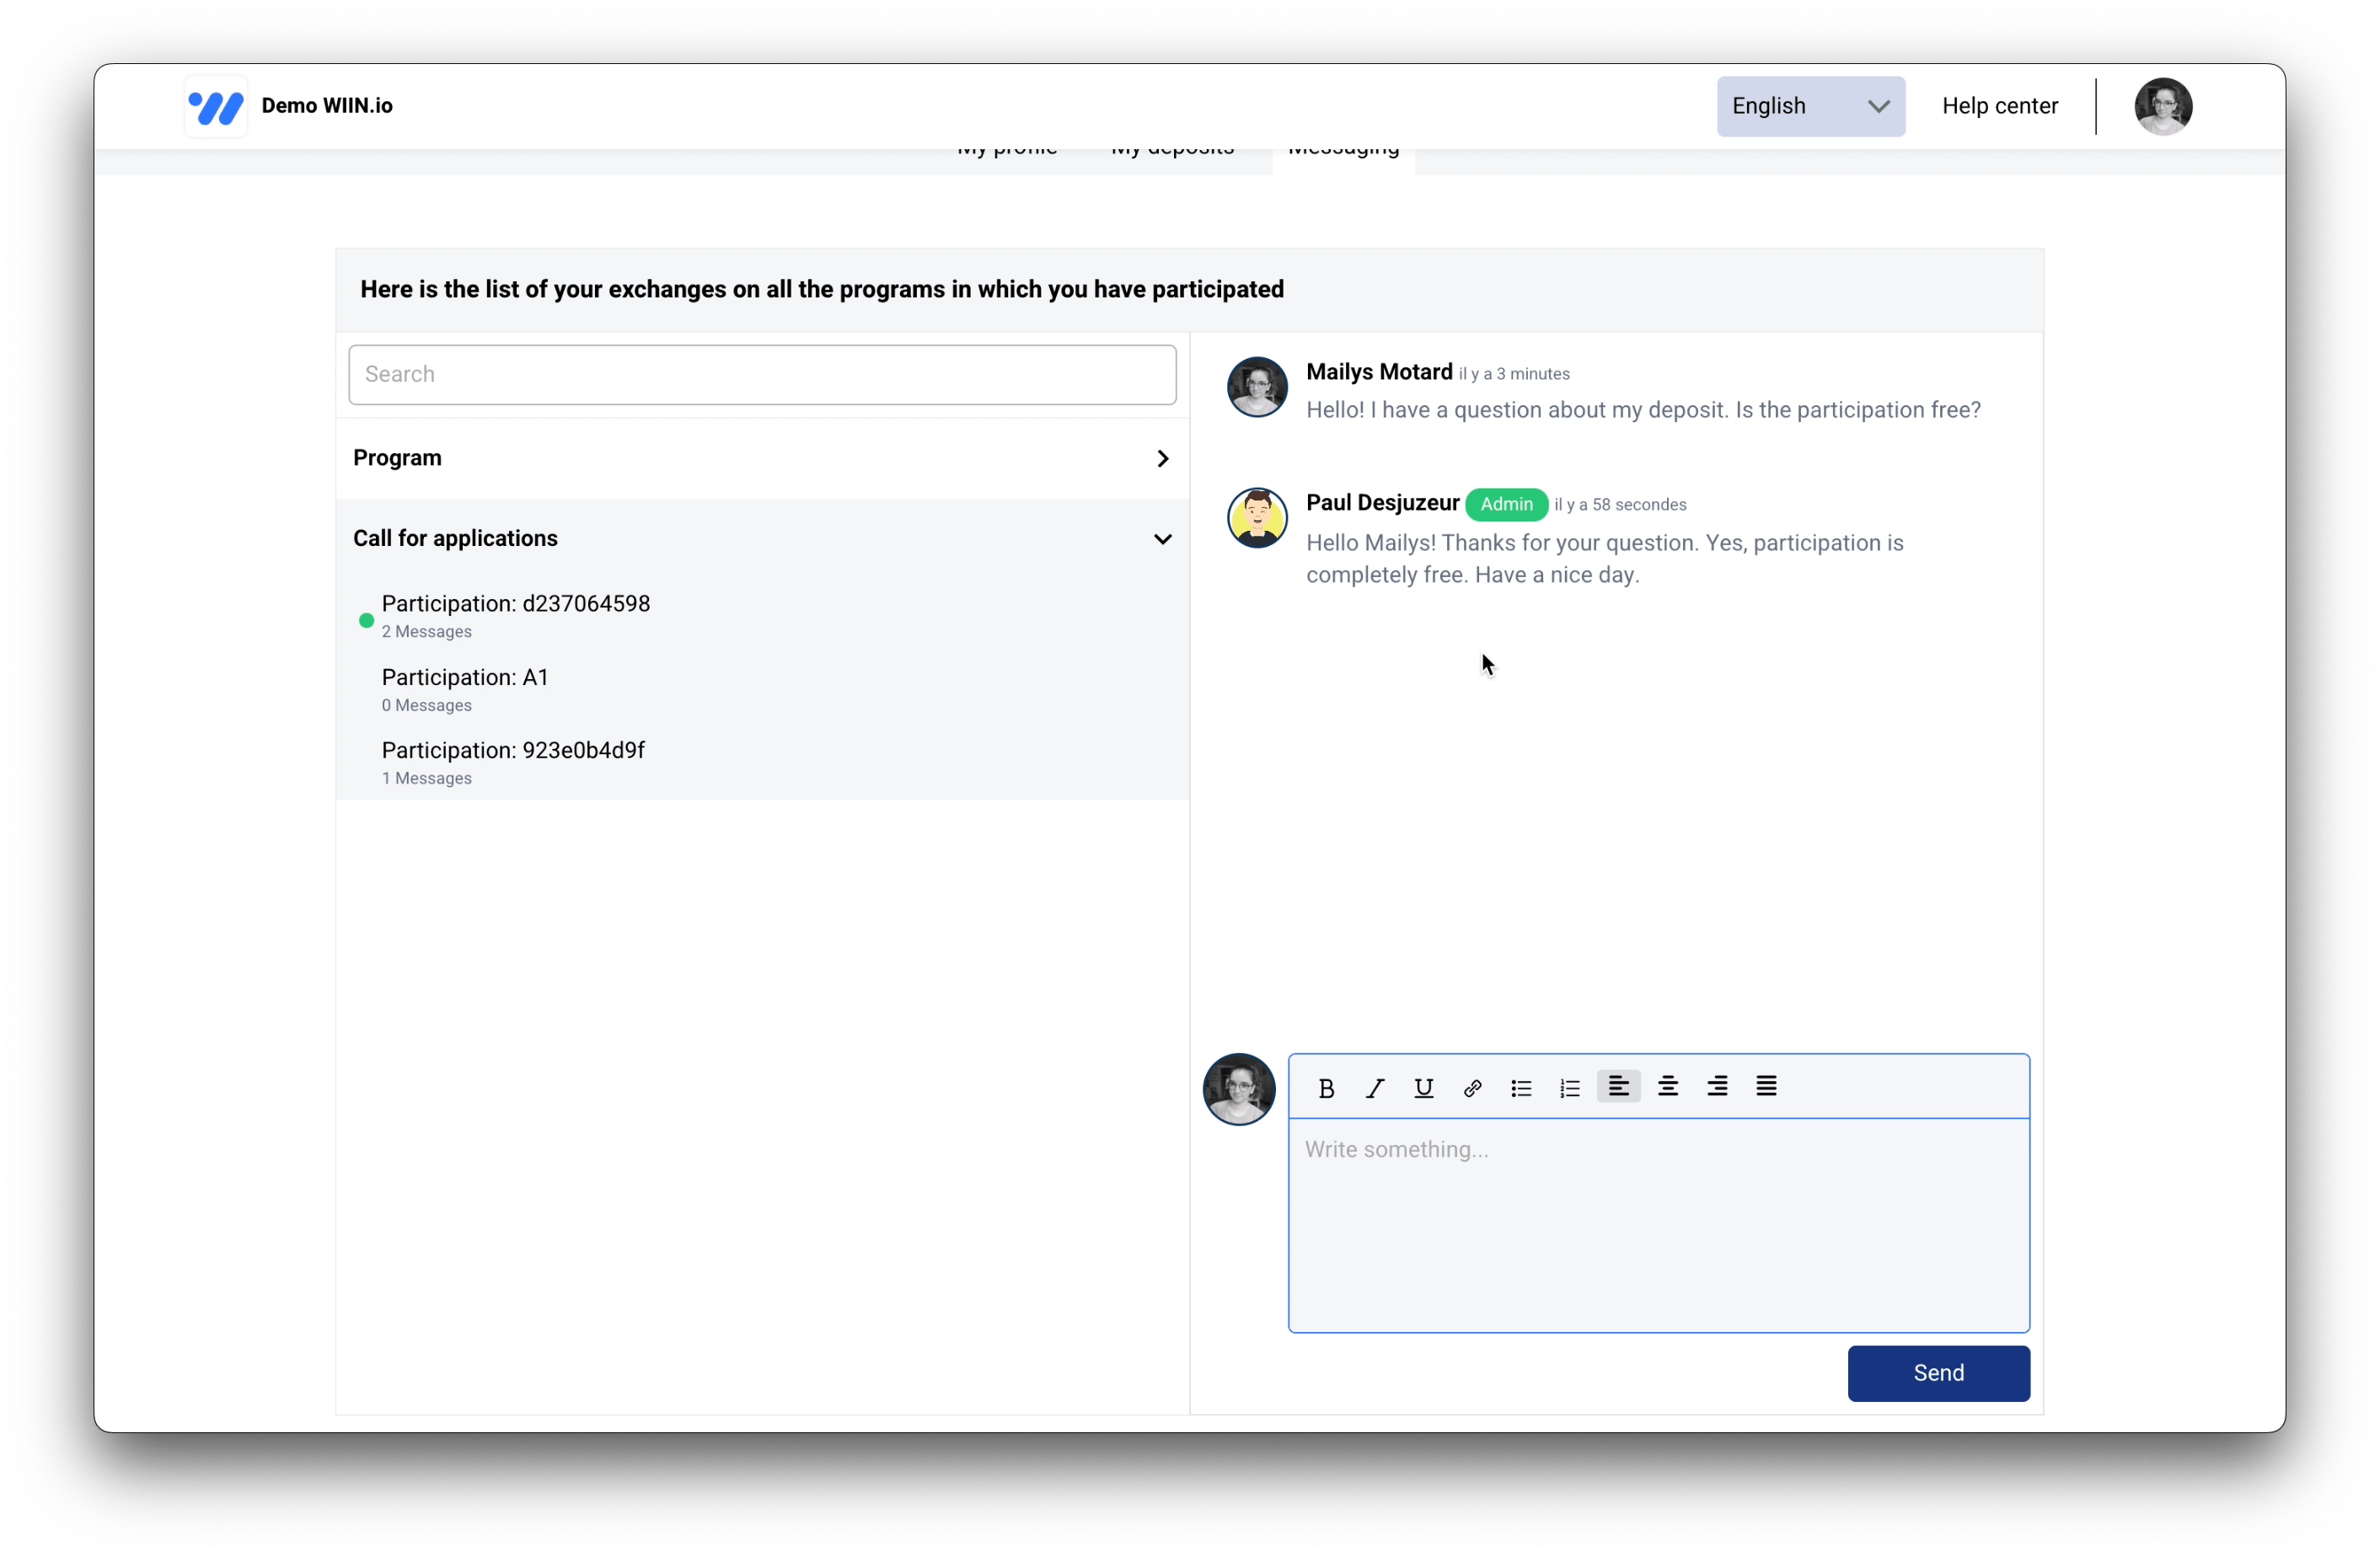Click the '0 Messages' count label
The height and width of the screenshot is (1557, 2380).
click(x=426, y=706)
